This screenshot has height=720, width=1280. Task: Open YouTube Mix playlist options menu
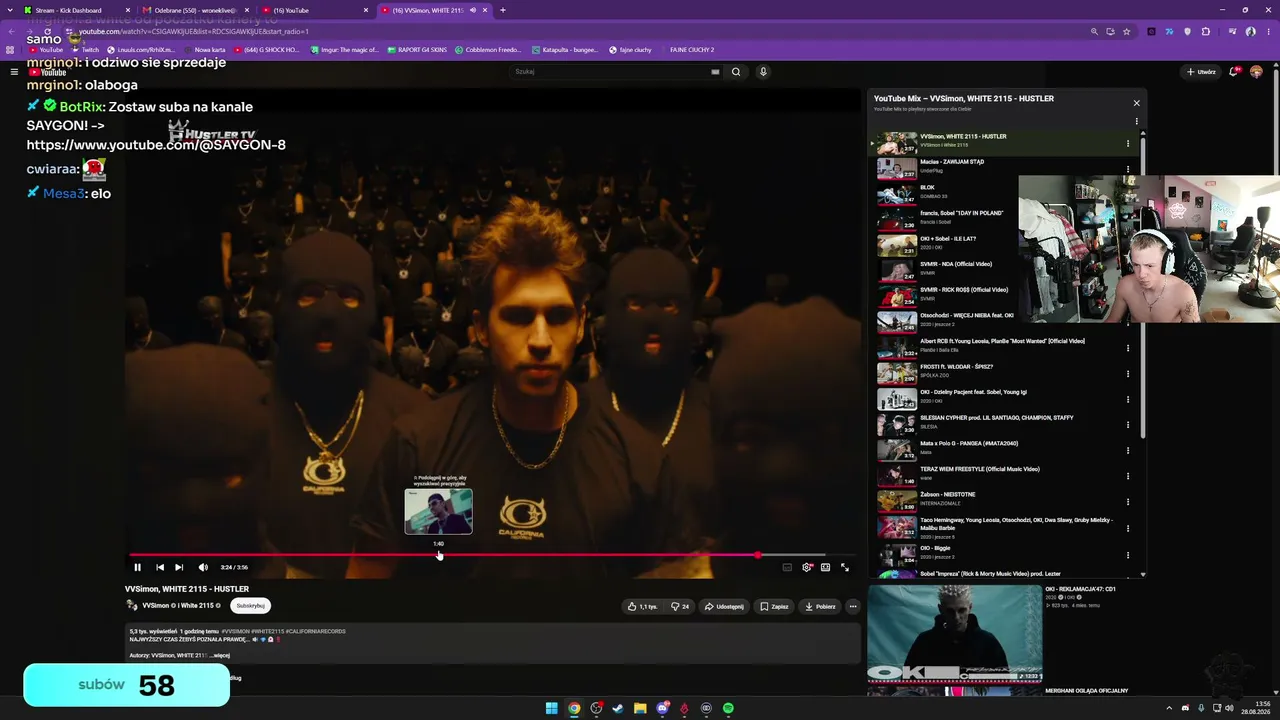click(x=1136, y=121)
